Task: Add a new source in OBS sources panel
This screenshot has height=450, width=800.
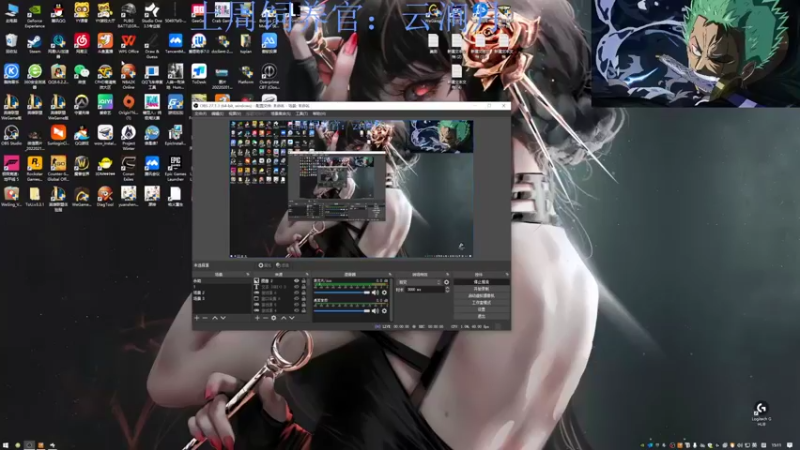Action: coord(257,318)
